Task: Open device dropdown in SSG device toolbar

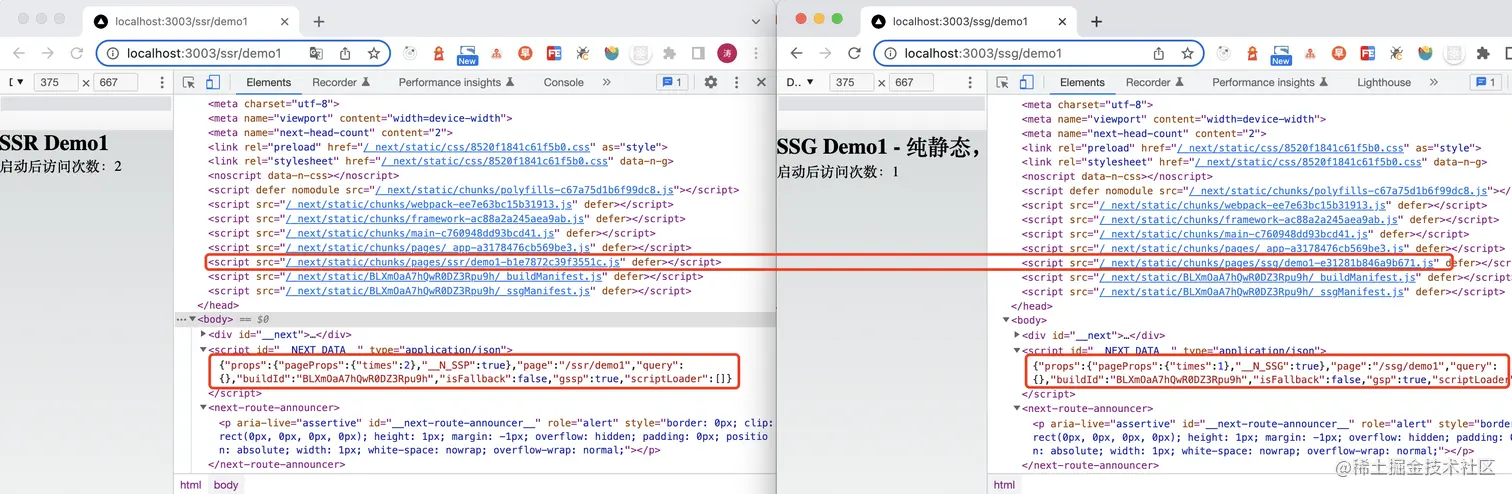Action: click(x=801, y=83)
